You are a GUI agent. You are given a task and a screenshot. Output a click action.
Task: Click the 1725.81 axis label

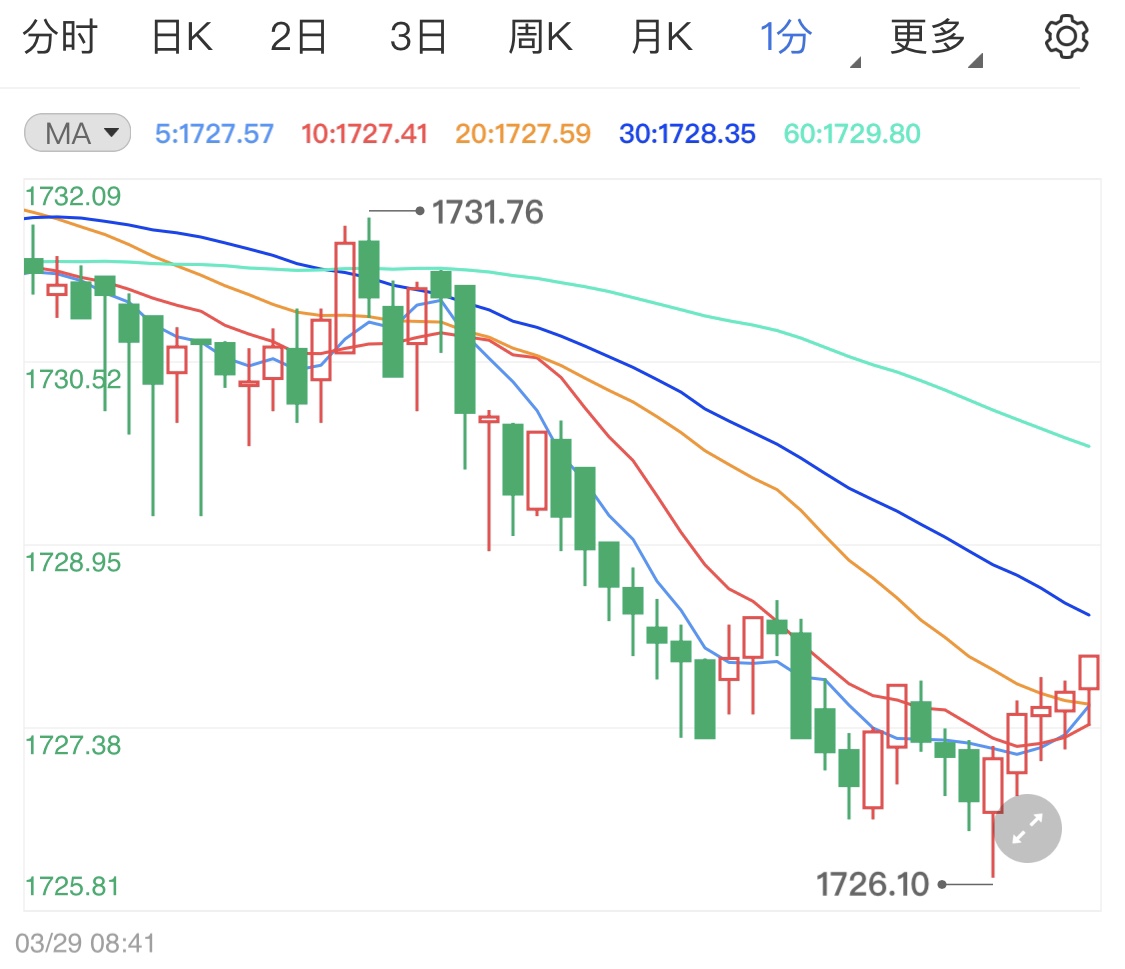72,887
